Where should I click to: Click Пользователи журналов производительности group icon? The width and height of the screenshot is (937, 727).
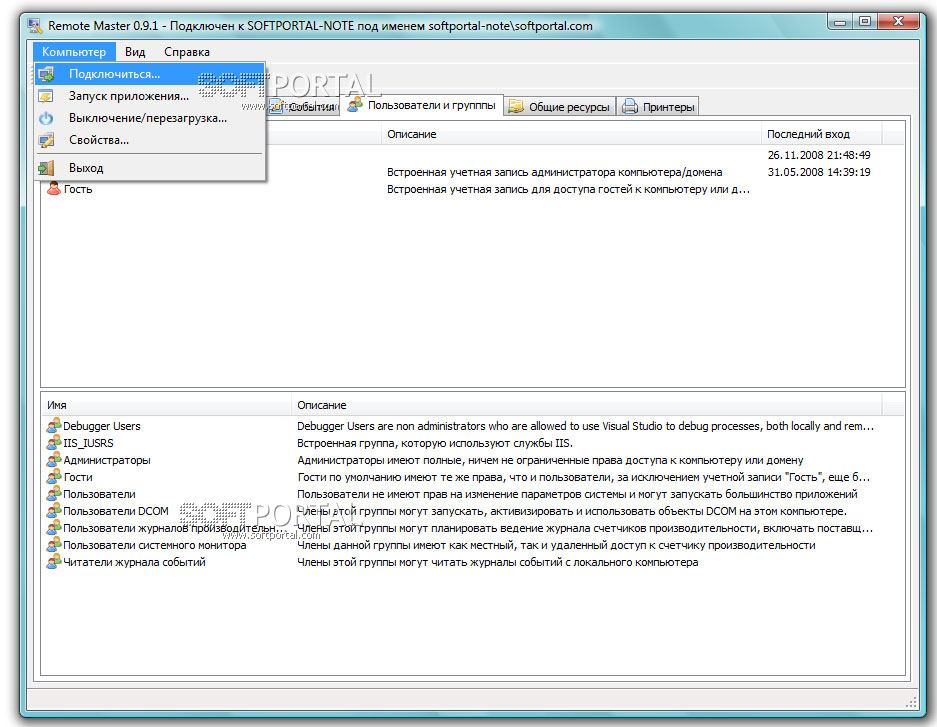click(x=54, y=528)
